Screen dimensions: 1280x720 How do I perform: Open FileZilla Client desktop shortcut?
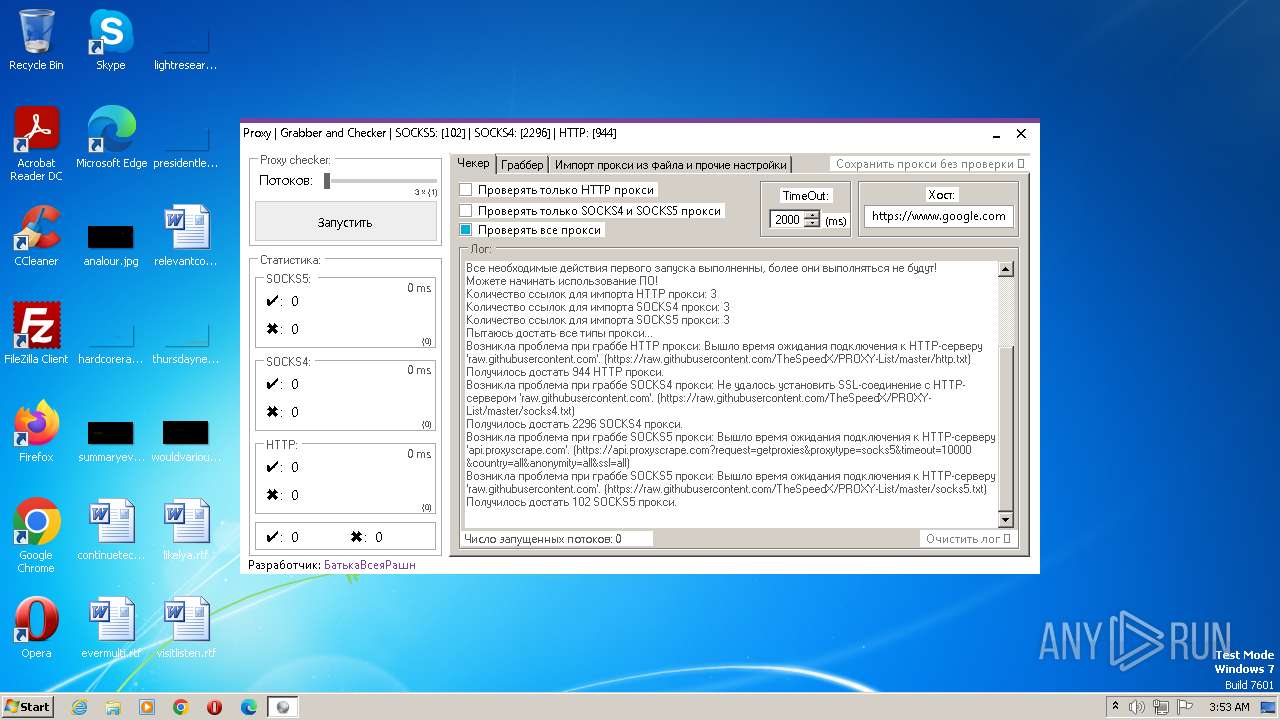pos(36,333)
